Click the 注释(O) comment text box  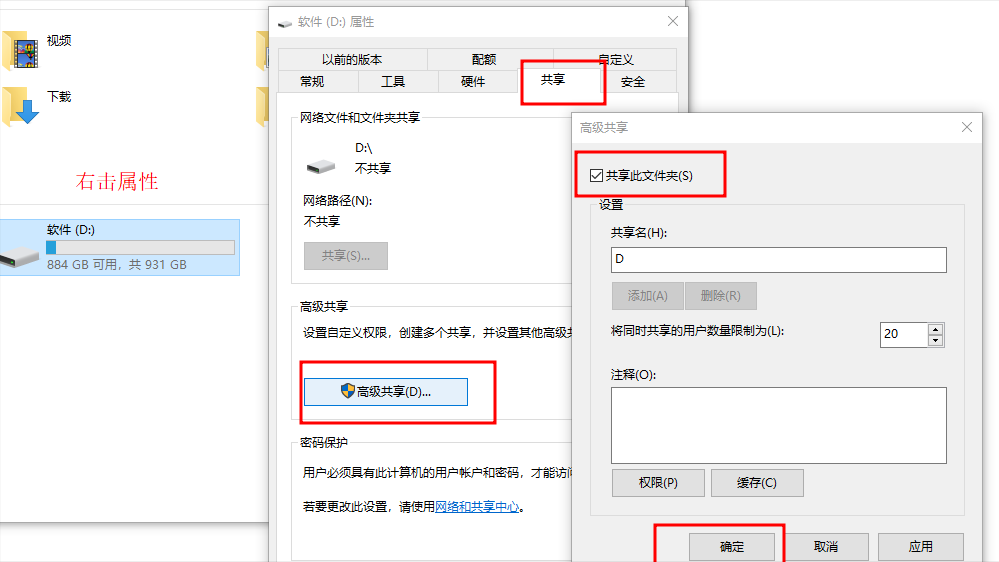coord(779,425)
